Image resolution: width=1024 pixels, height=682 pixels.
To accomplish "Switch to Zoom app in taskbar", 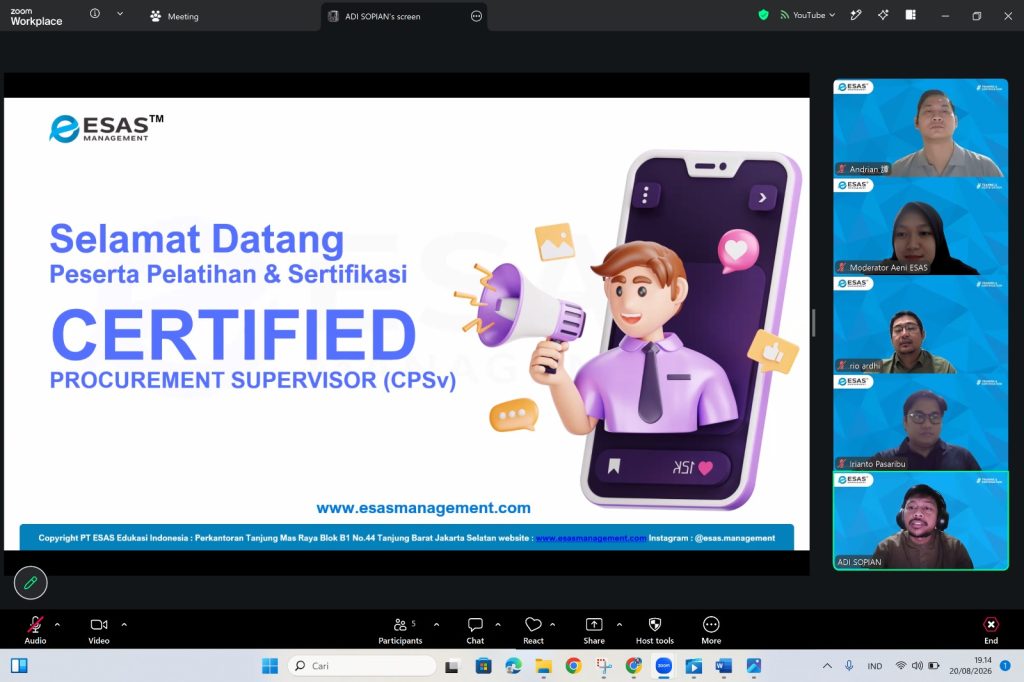I will click(x=664, y=666).
